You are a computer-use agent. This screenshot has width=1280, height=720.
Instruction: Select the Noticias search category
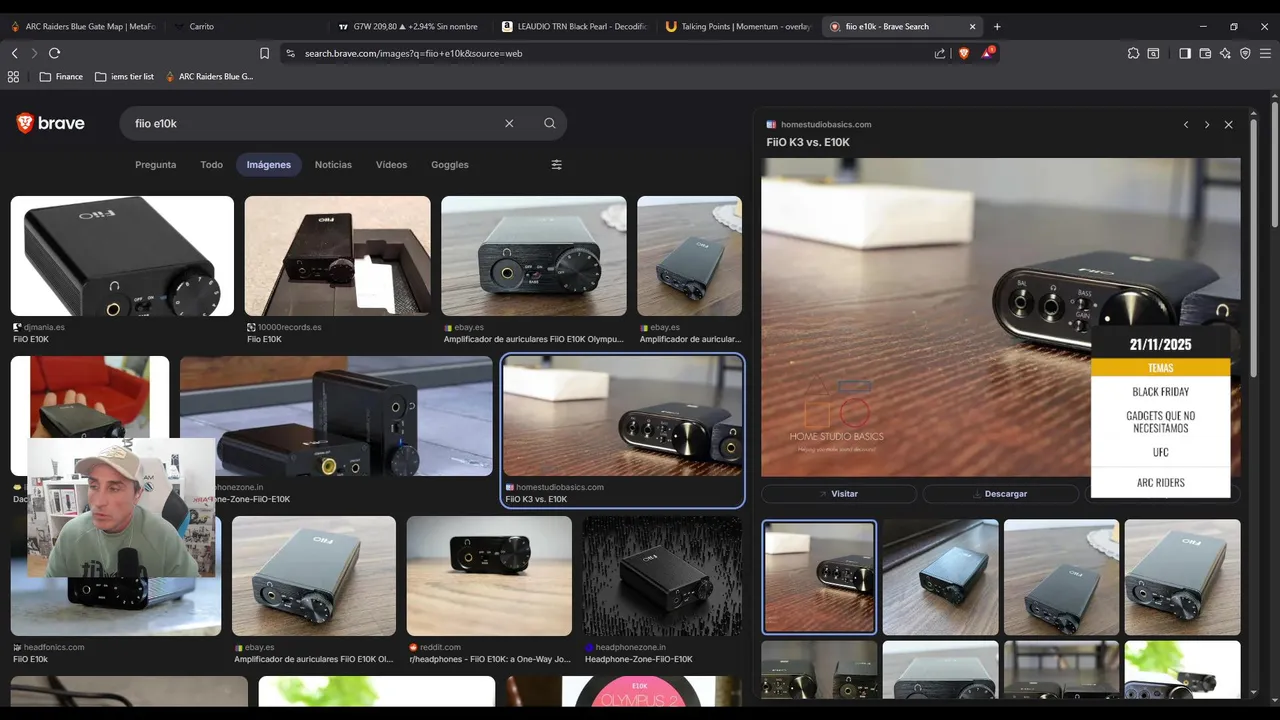(x=333, y=165)
